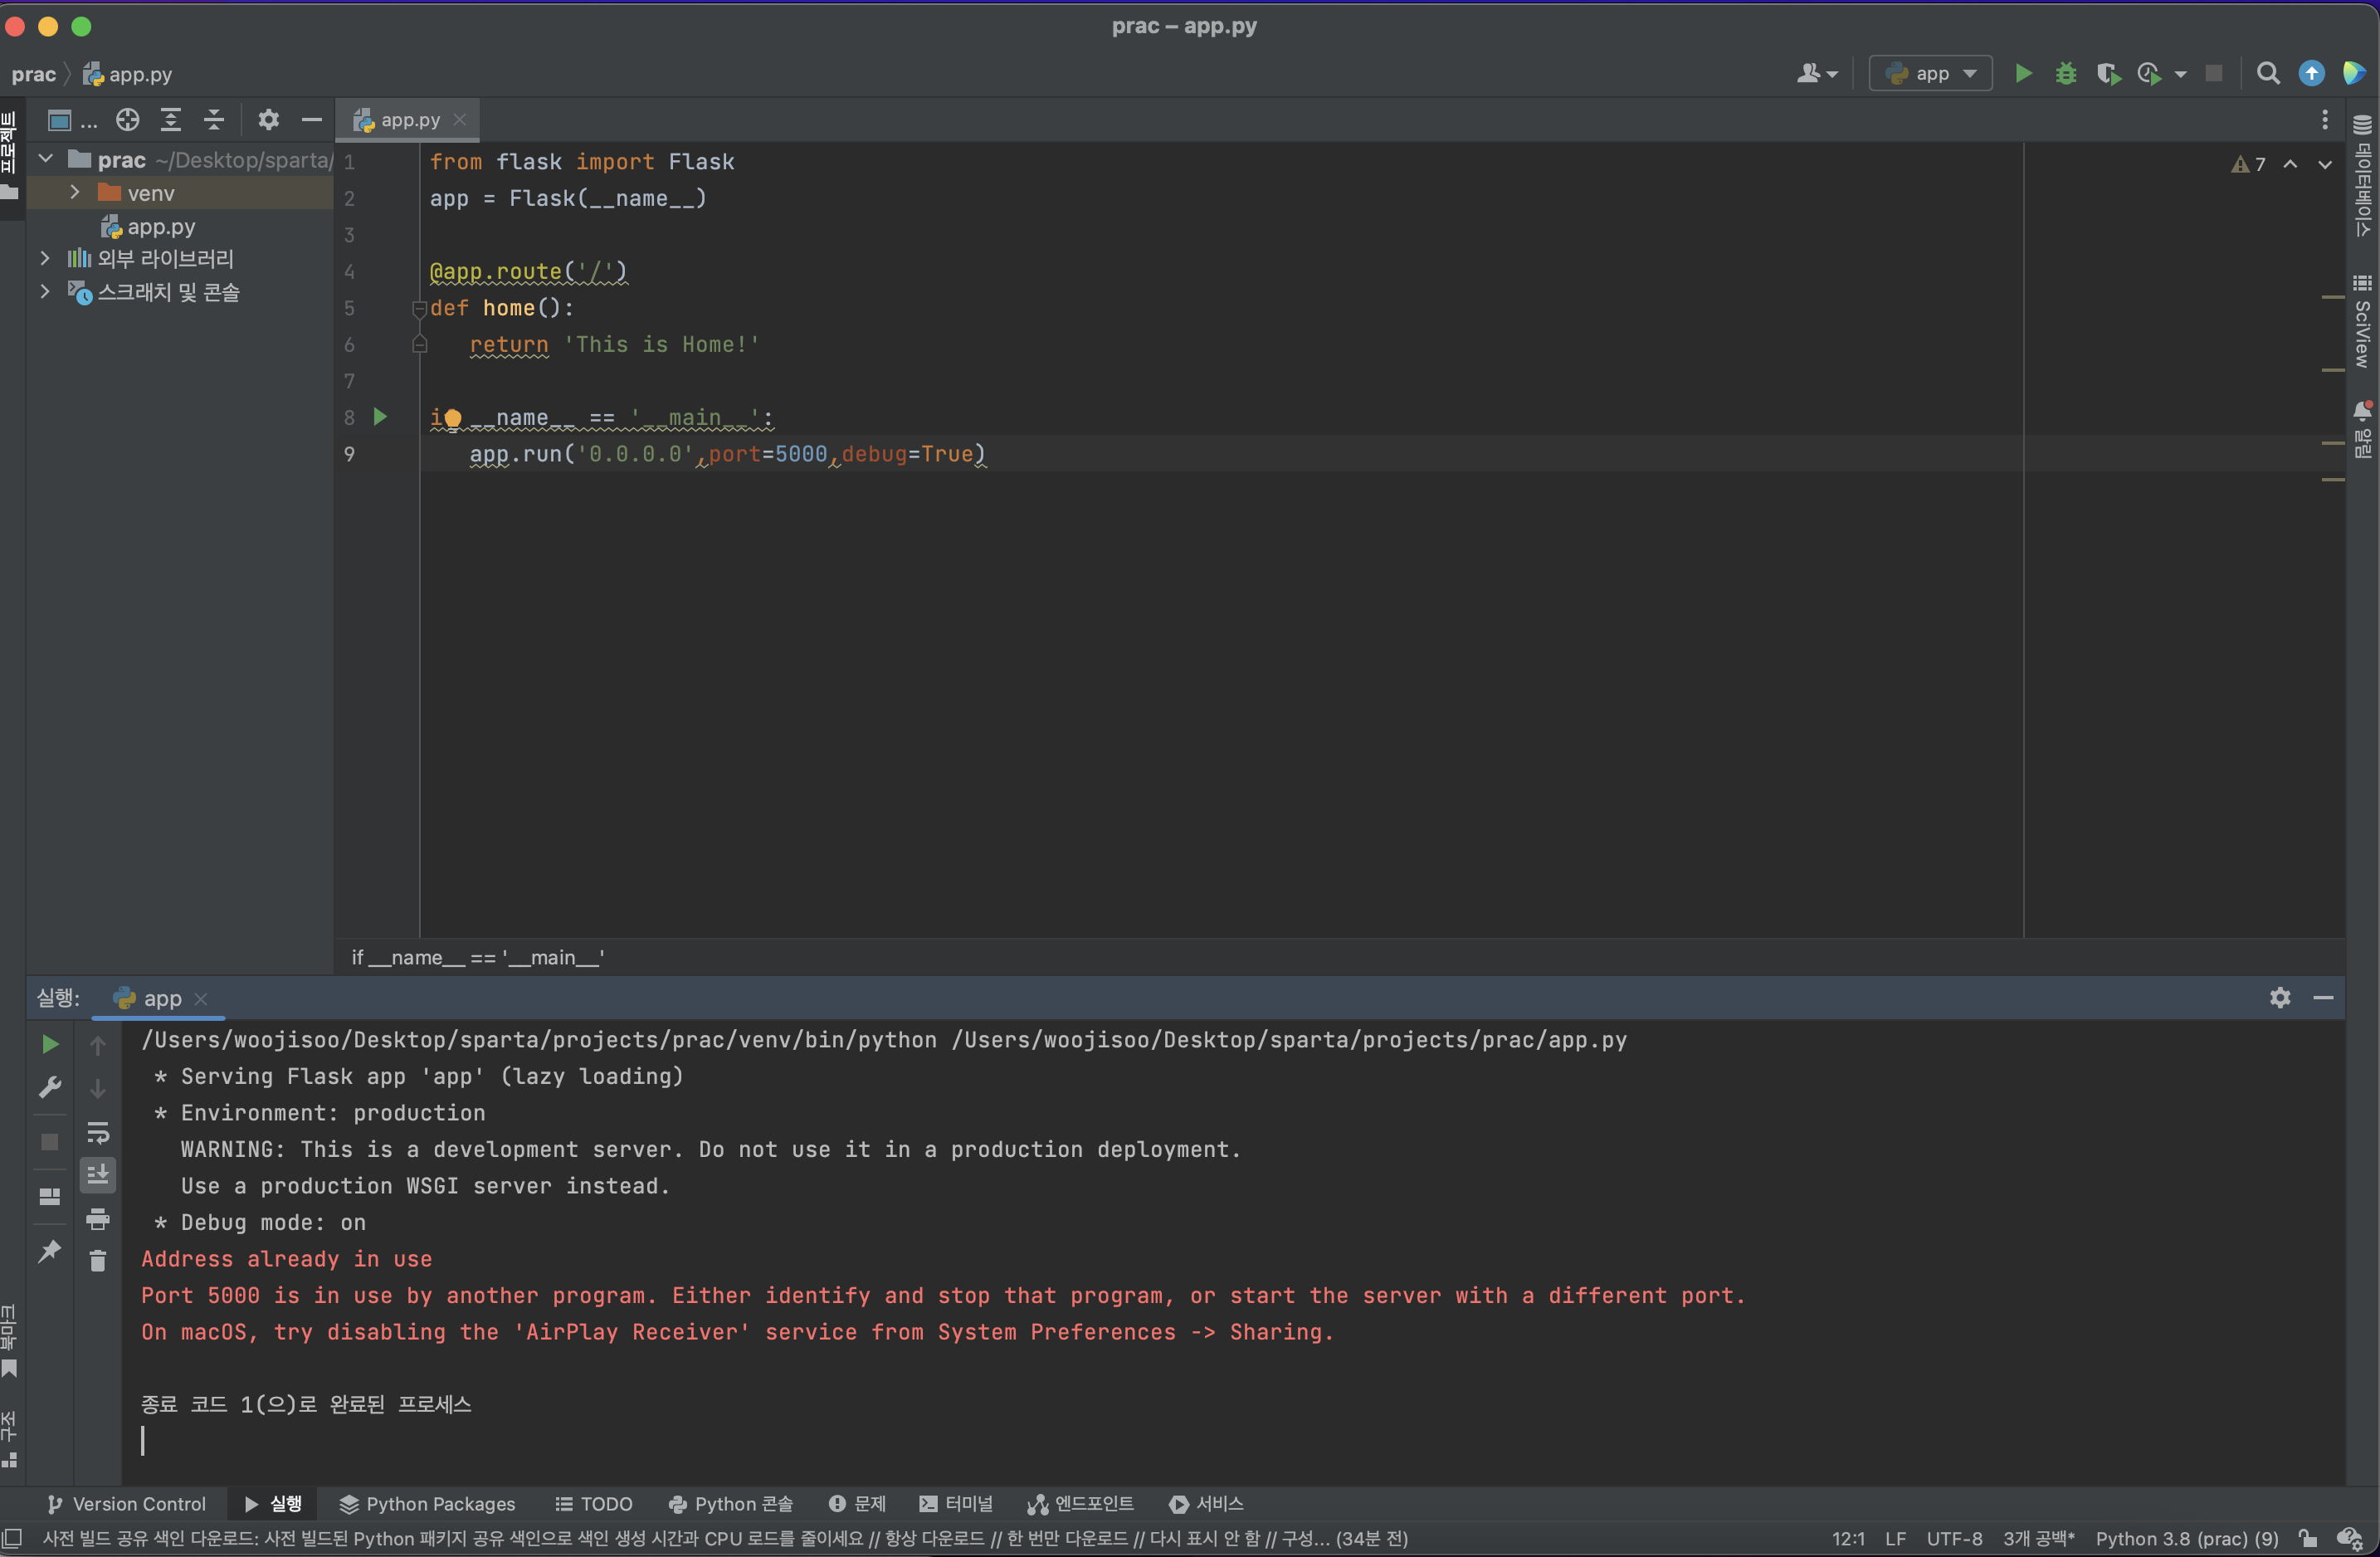Open the Python Packages tool tab
Image resolution: width=2380 pixels, height=1557 pixels.
pyautogui.click(x=427, y=1504)
